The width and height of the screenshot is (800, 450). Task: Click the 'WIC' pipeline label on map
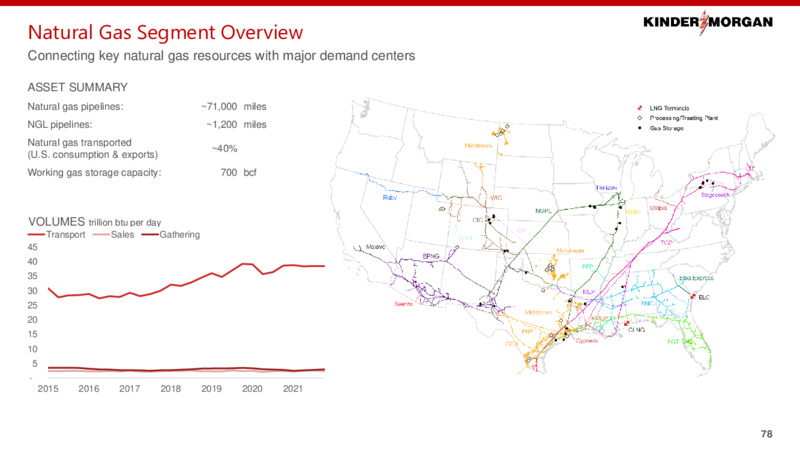pos(496,197)
